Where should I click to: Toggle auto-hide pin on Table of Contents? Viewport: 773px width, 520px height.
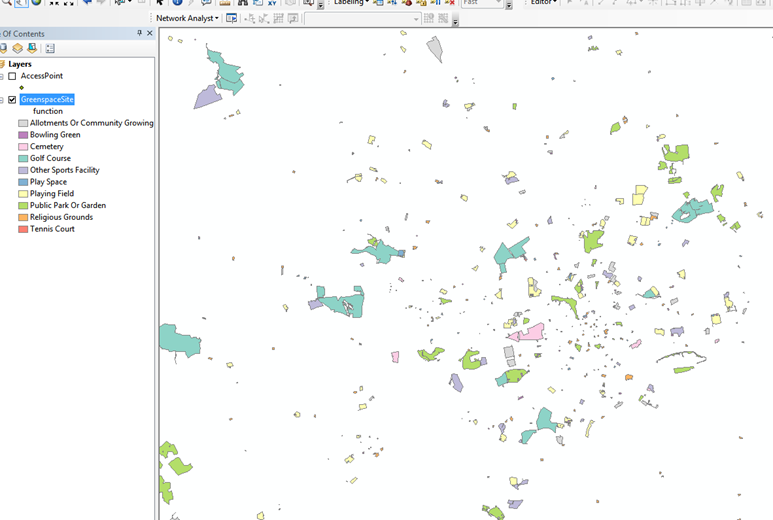click(x=140, y=33)
